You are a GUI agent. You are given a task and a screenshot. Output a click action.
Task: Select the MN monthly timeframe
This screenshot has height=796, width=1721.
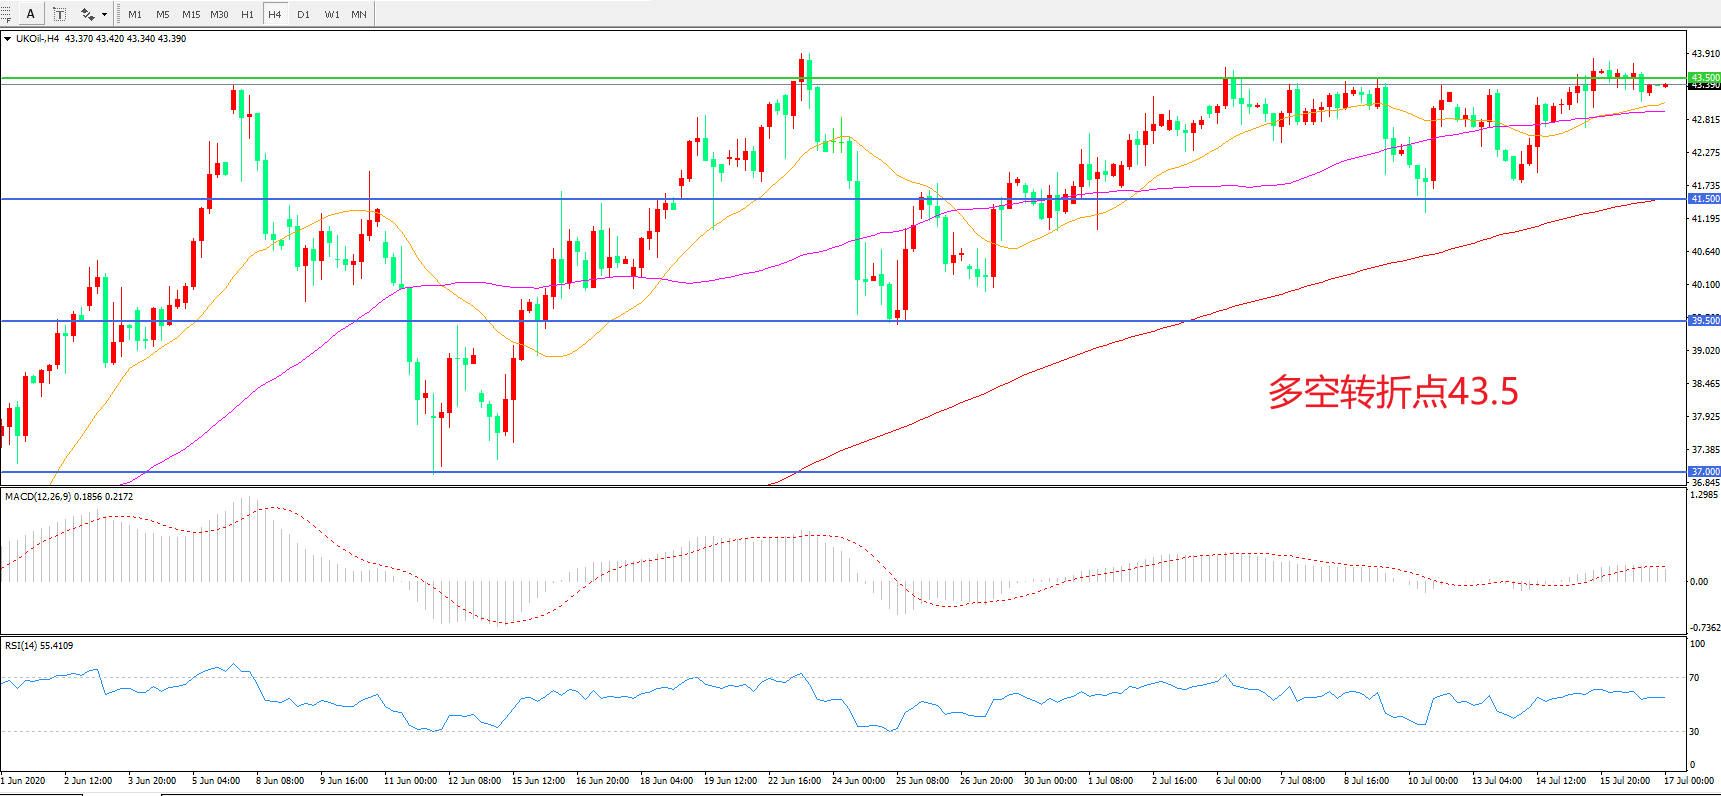358,14
